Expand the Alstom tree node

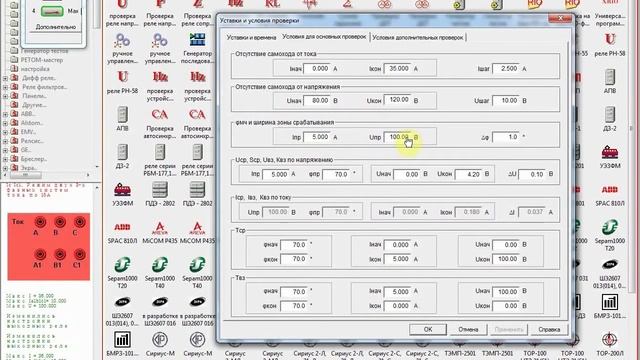tap(5, 123)
